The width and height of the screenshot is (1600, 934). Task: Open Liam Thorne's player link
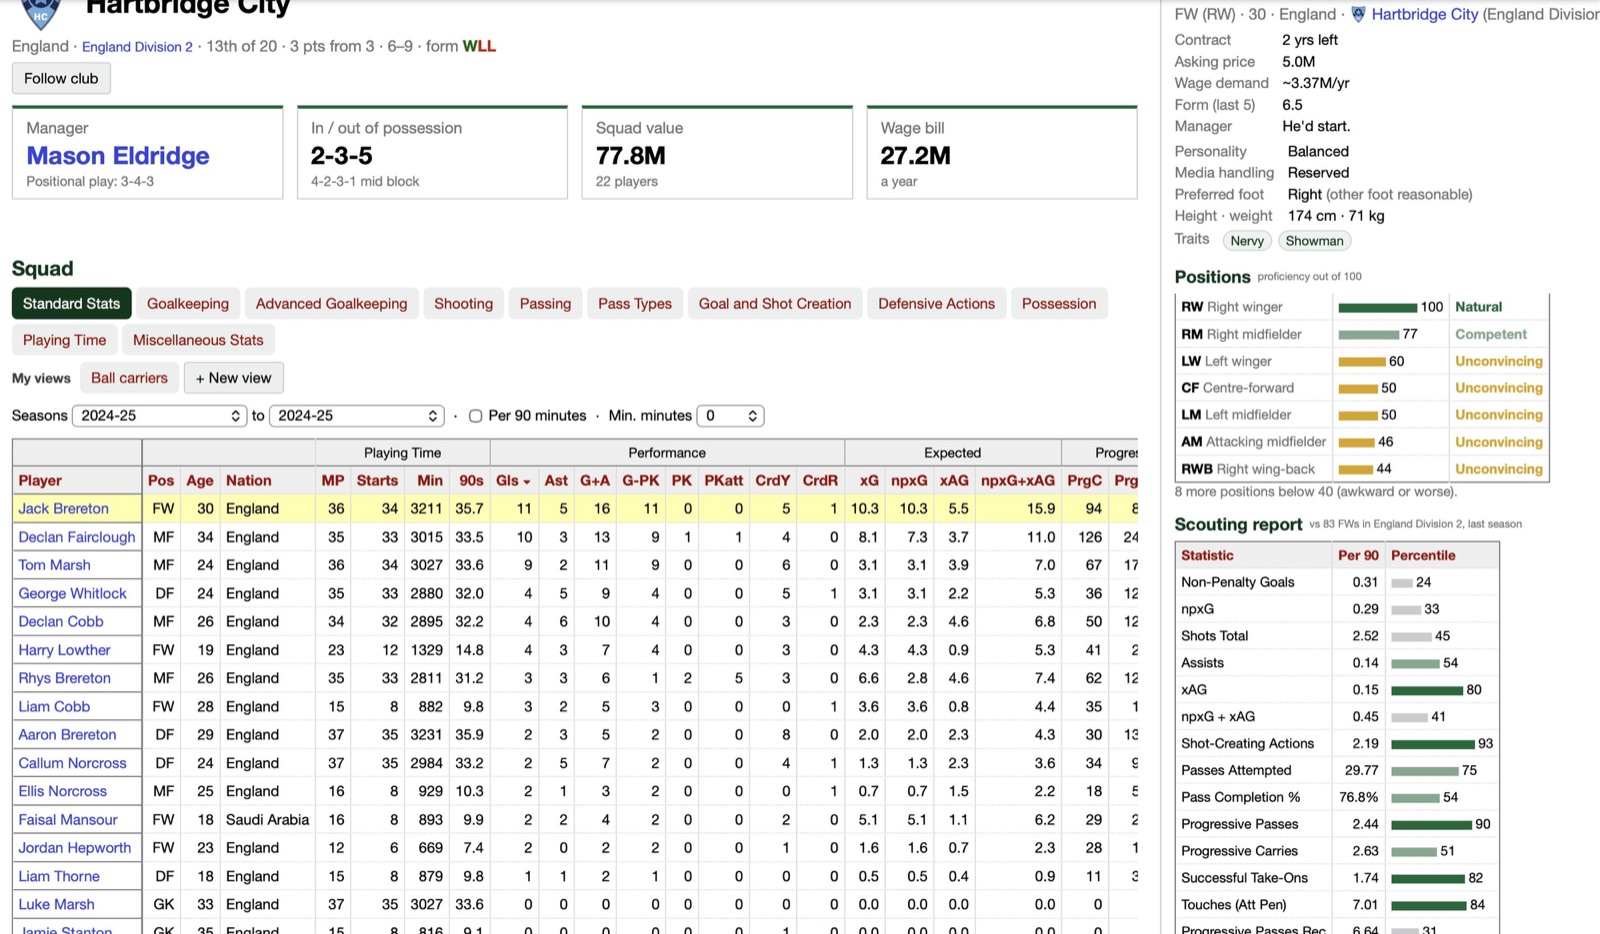coord(59,876)
